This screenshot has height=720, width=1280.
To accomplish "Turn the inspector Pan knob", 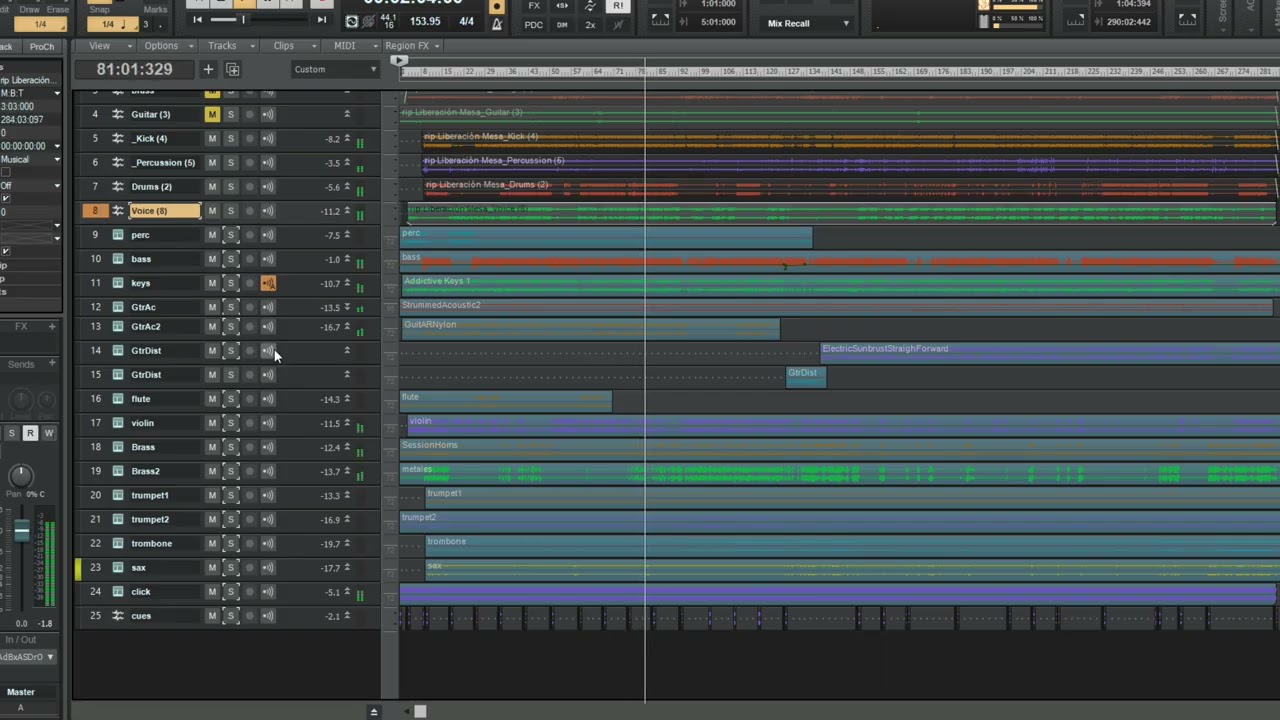I will pyautogui.click(x=20, y=476).
